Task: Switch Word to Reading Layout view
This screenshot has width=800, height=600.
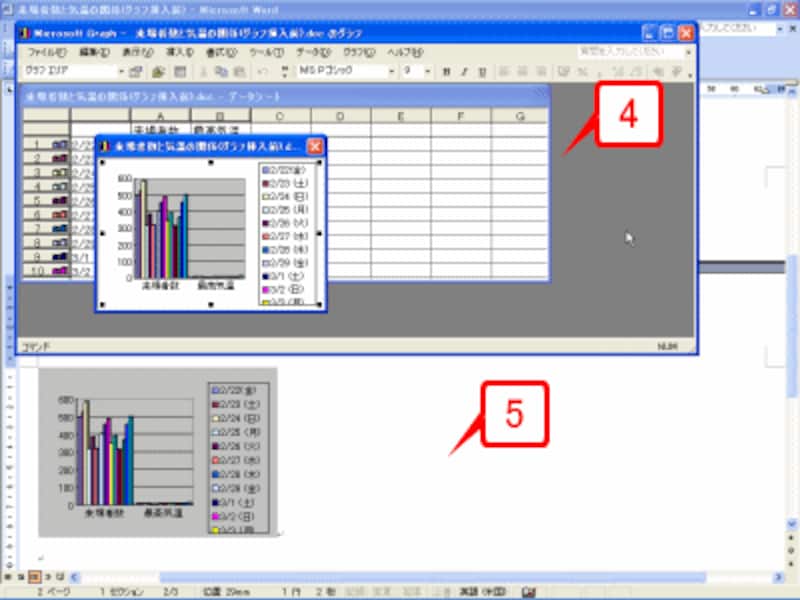Action: pos(60,577)
